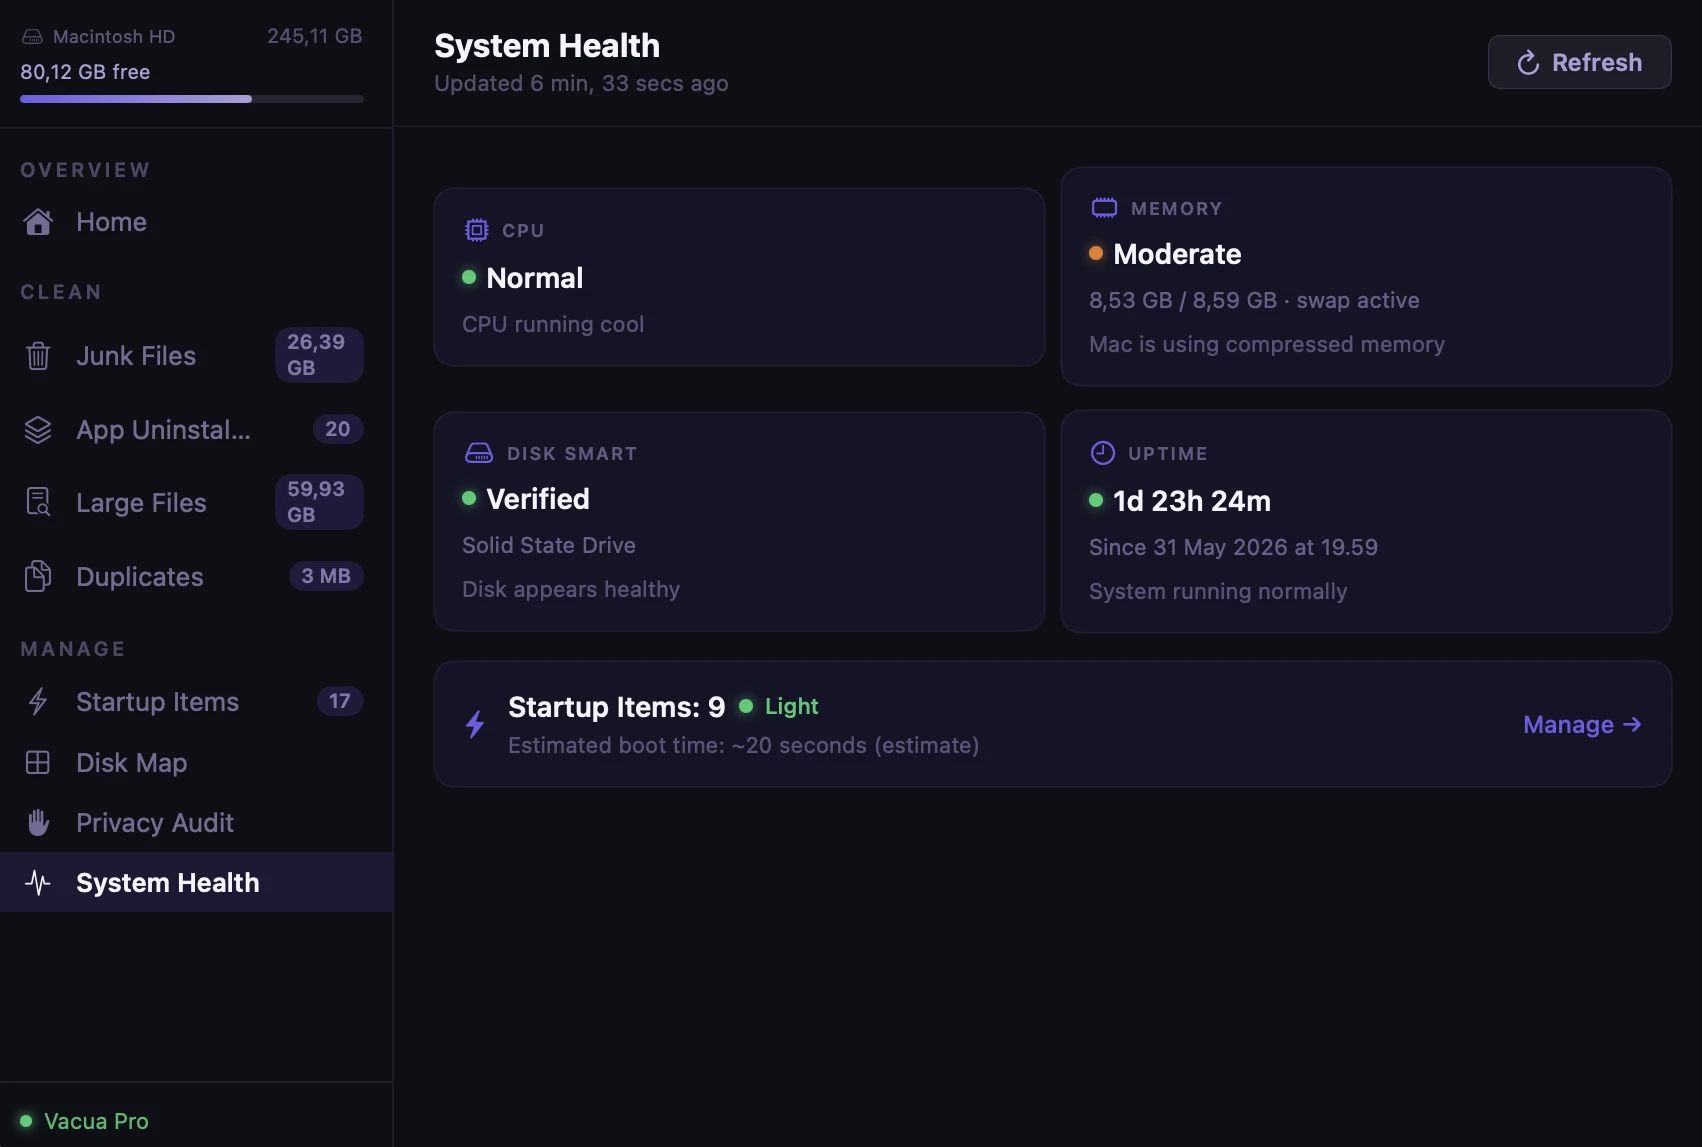Click the 20 apps count badge

click(x=338, y=429)
